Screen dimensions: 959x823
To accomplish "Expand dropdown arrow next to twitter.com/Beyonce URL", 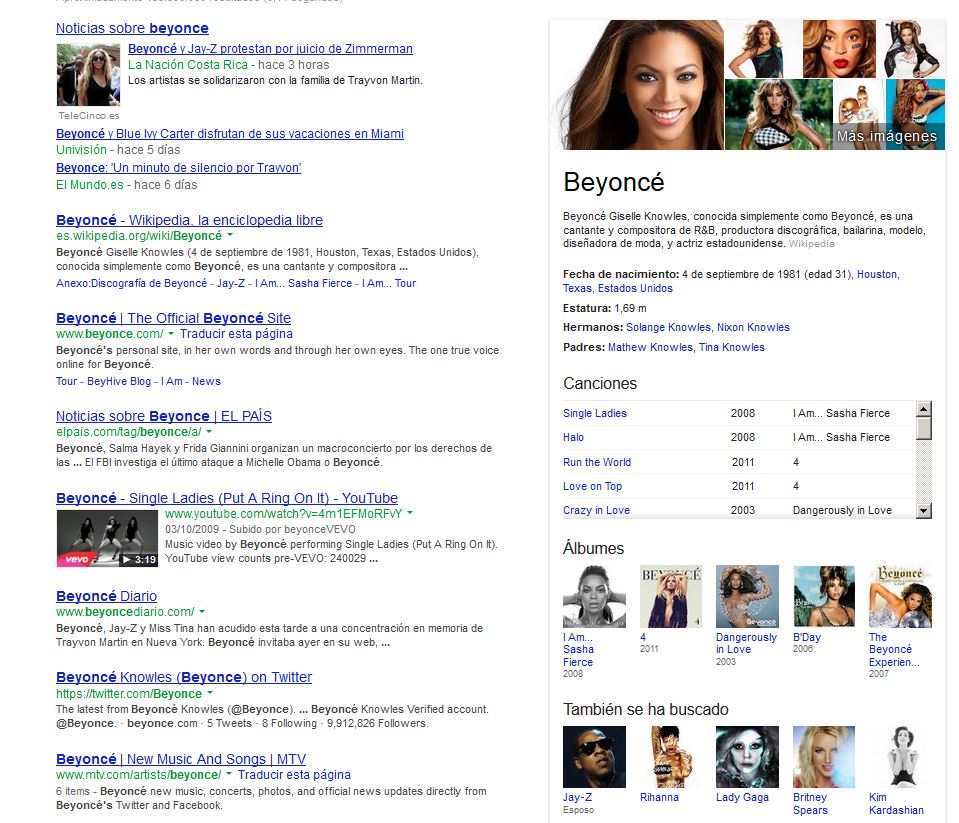I will pos(211,694).
